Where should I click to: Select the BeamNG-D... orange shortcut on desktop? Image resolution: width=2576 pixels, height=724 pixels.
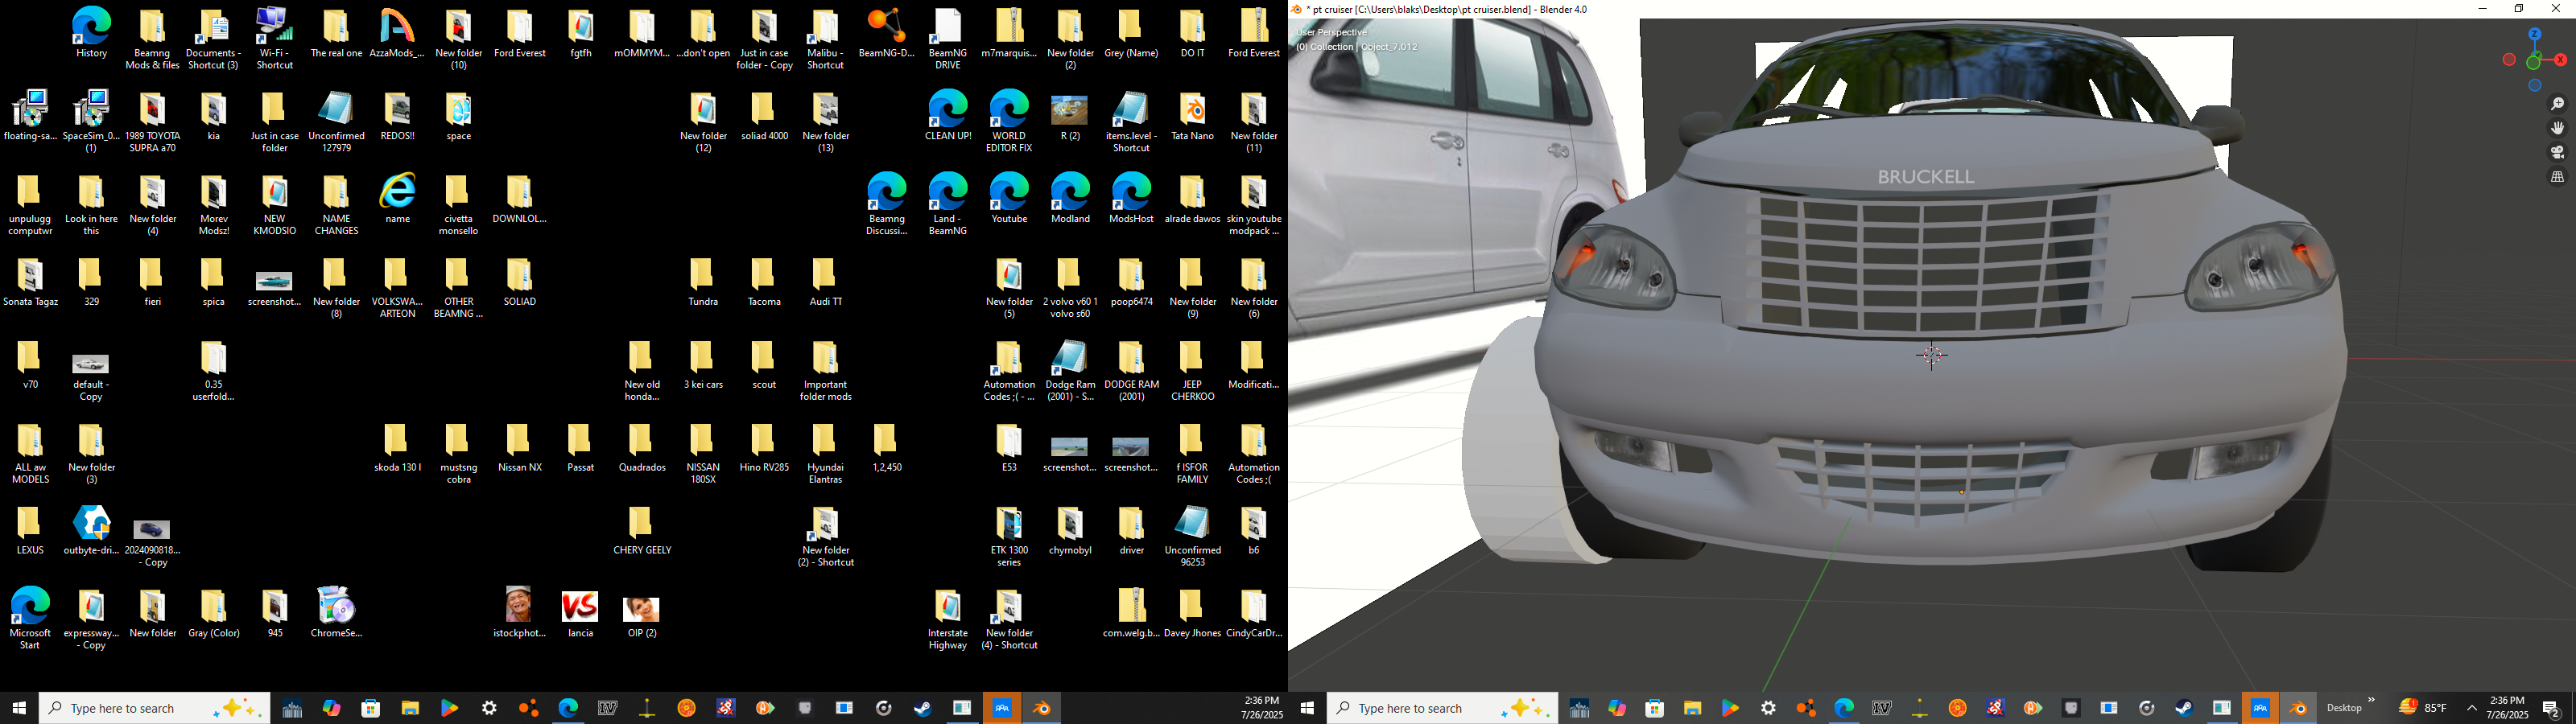tap(886, 33)
